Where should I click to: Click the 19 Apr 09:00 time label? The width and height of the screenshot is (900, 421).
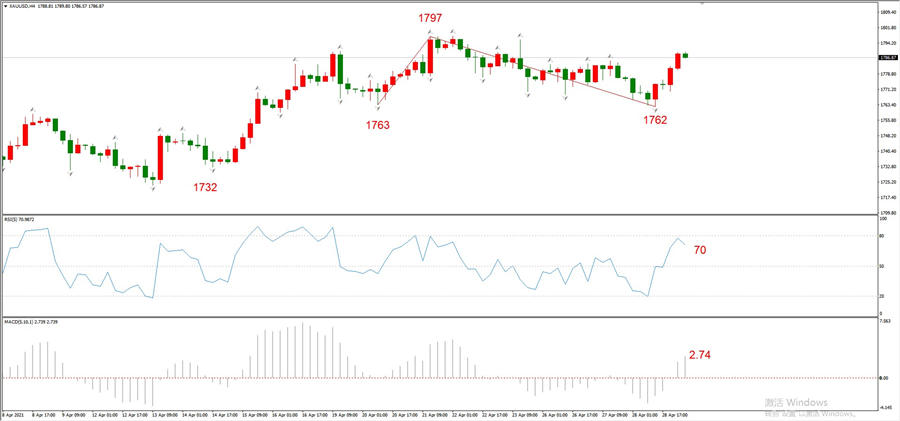[x=345, y=415]
